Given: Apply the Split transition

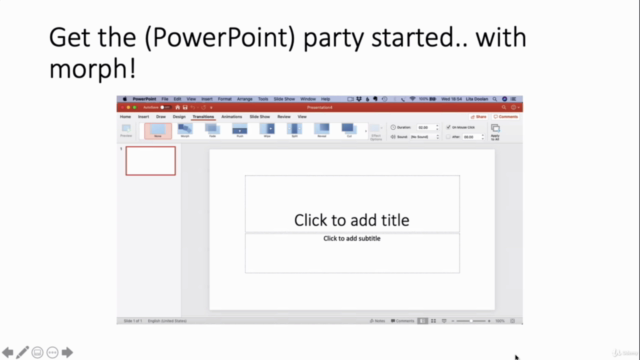Looking at the screenshot, I should 294,131.
